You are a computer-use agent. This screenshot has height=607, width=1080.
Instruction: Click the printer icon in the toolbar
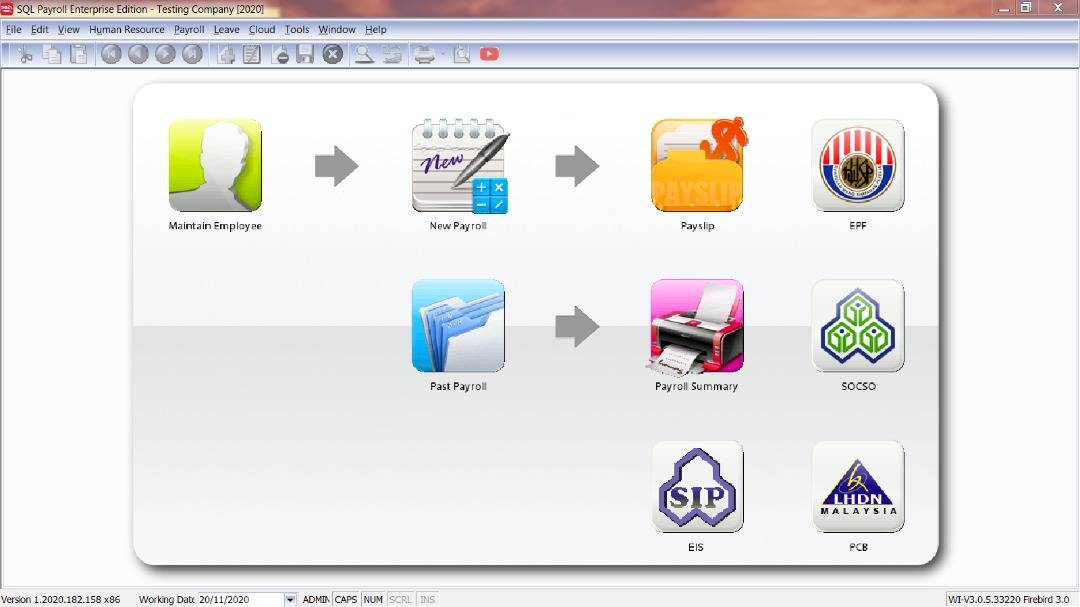[x=424, y=54]
